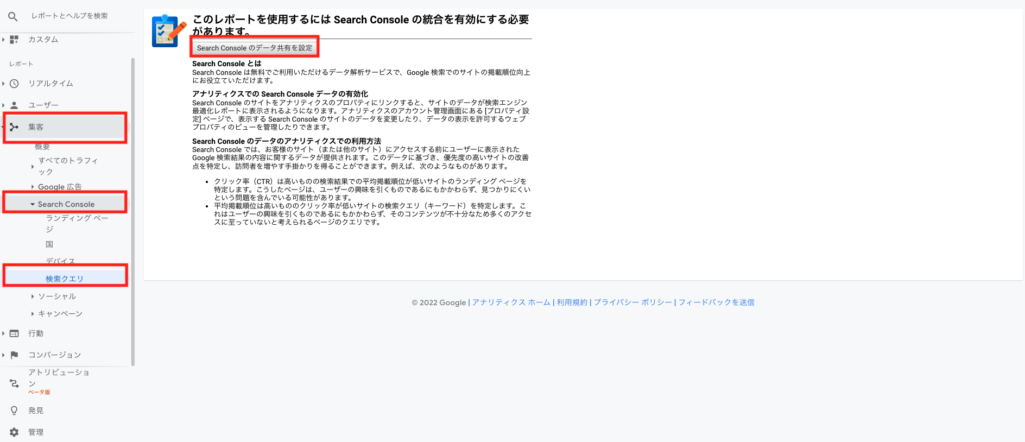This screenshot has width=1025, height=442.
Task: Click the レポート sidebar section label
Action: [21, 64]
